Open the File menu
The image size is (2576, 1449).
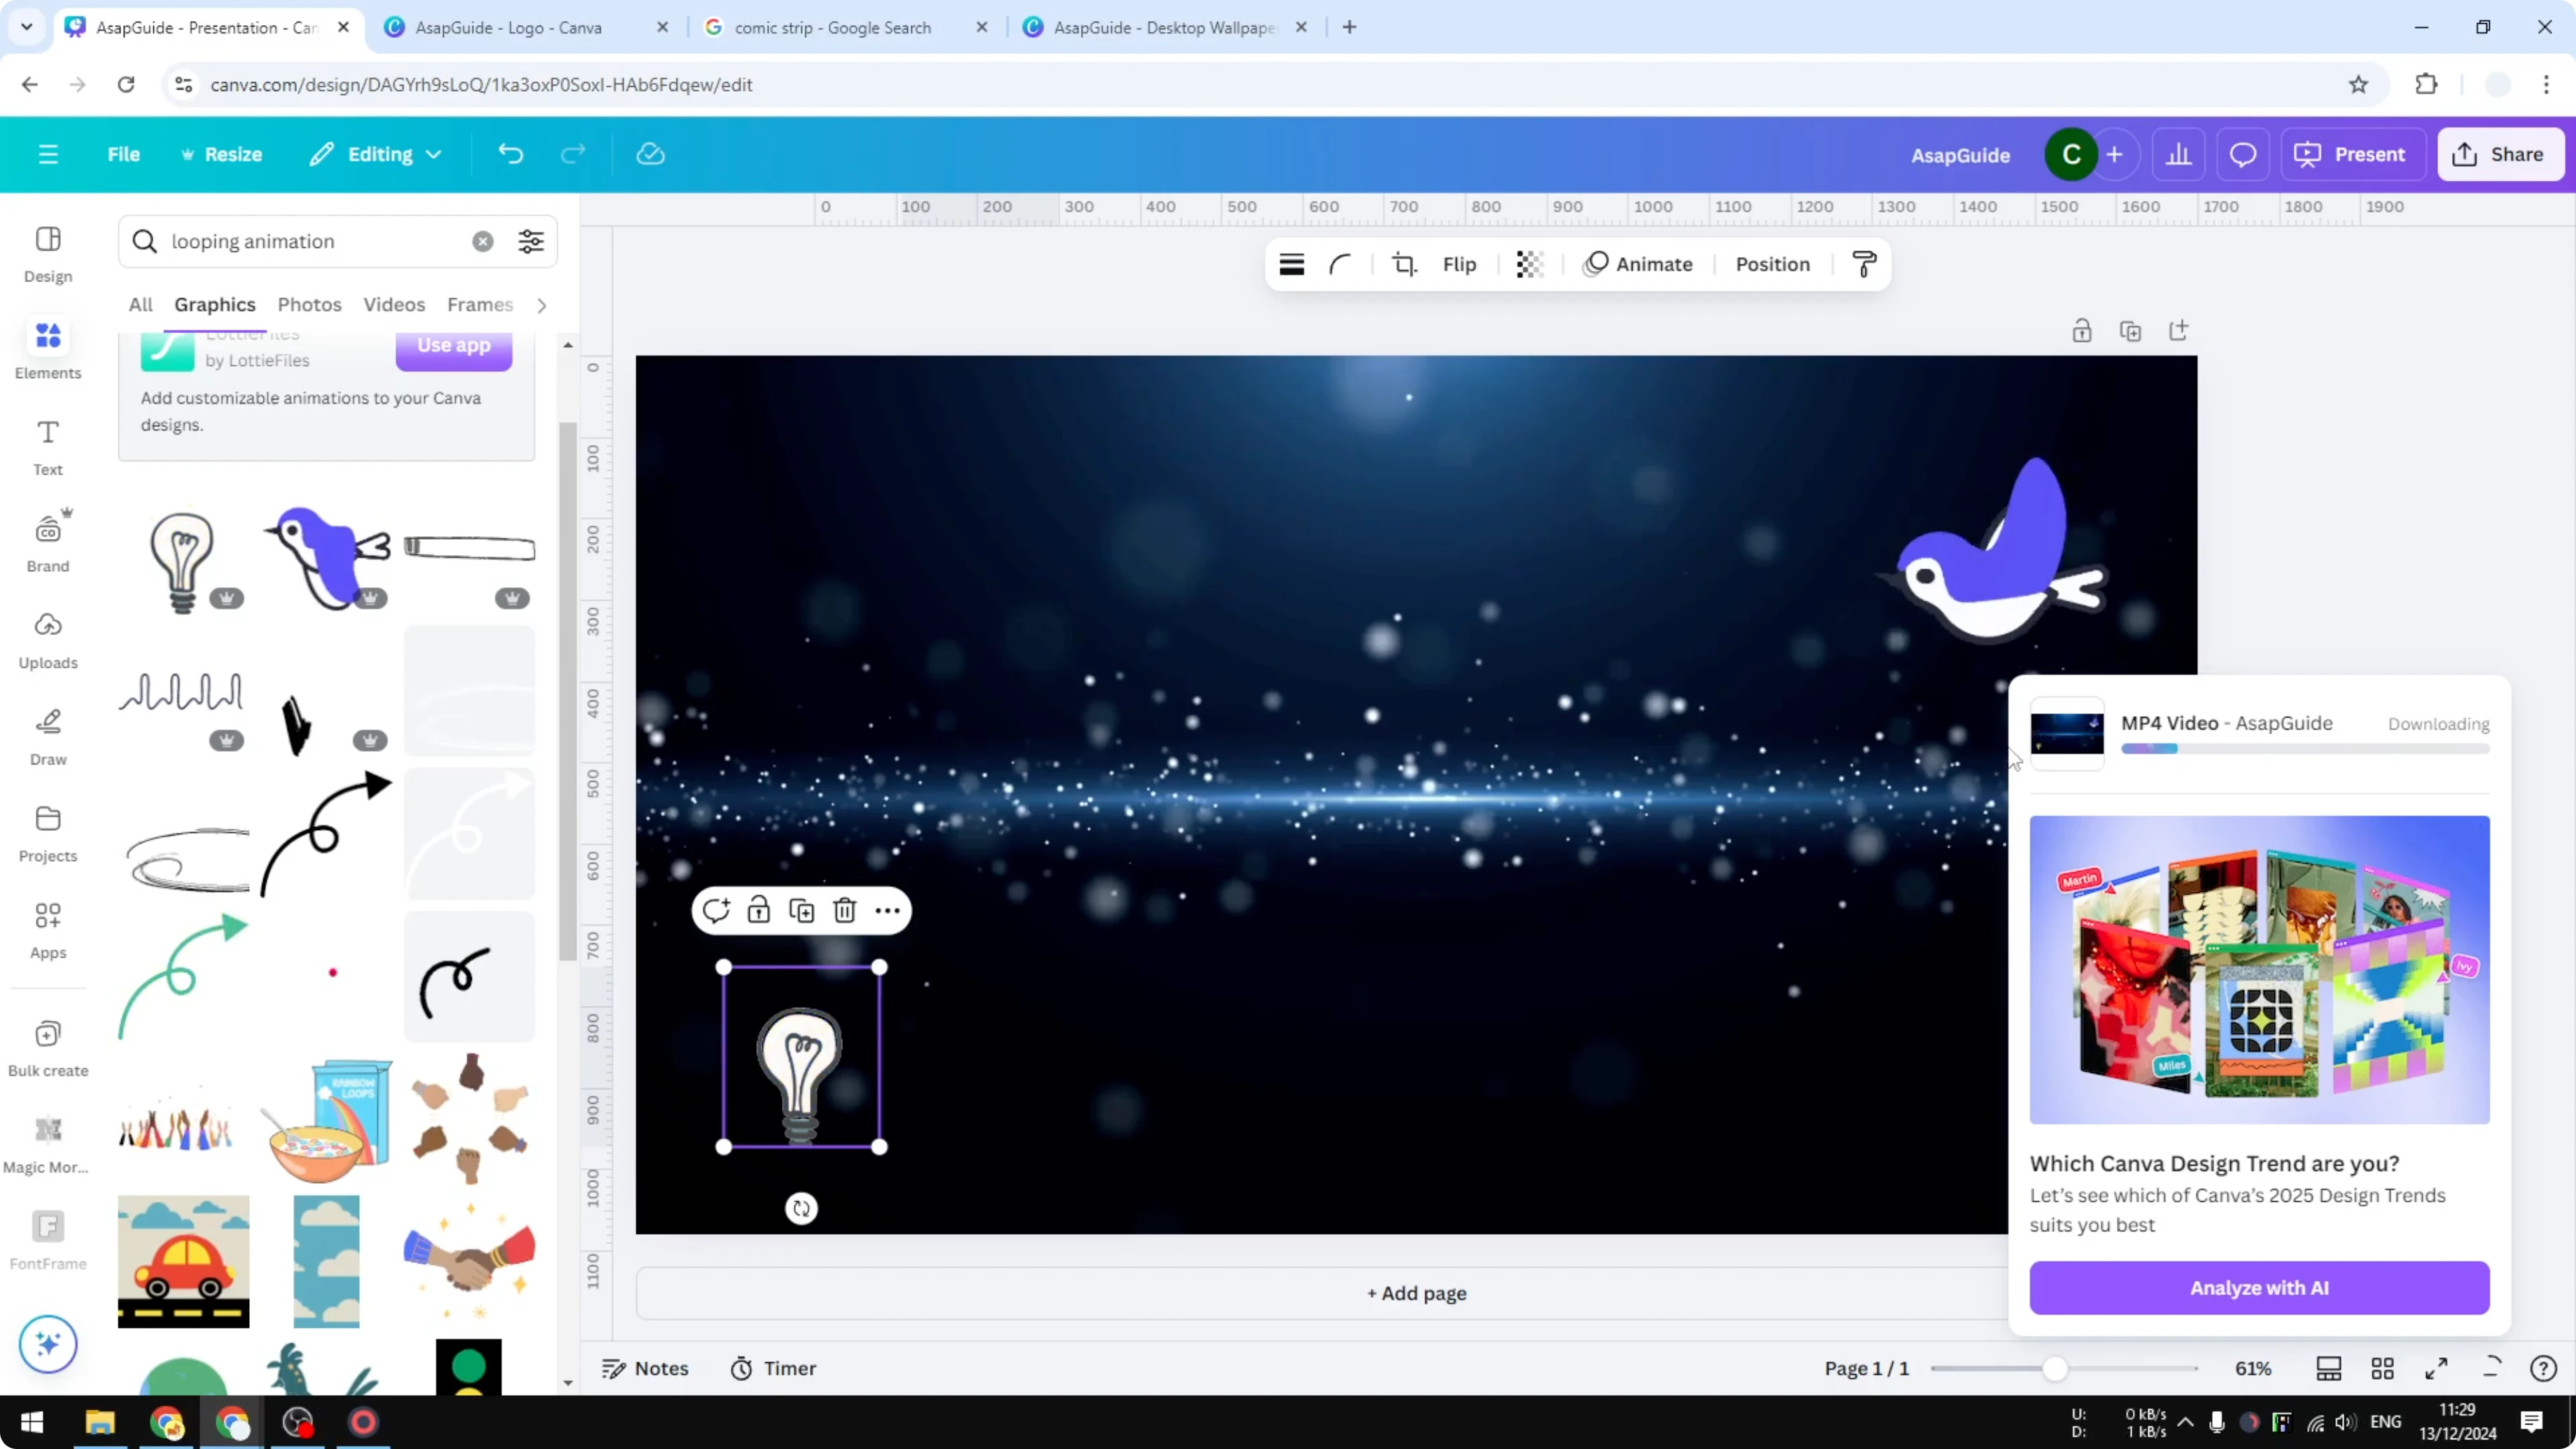point(124,154)
